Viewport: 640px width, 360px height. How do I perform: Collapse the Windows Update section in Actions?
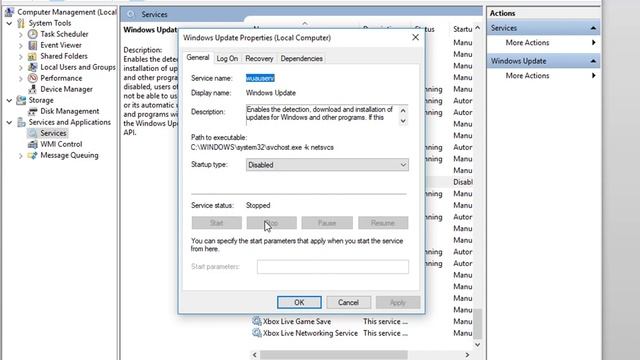click(x=593, y=61)
